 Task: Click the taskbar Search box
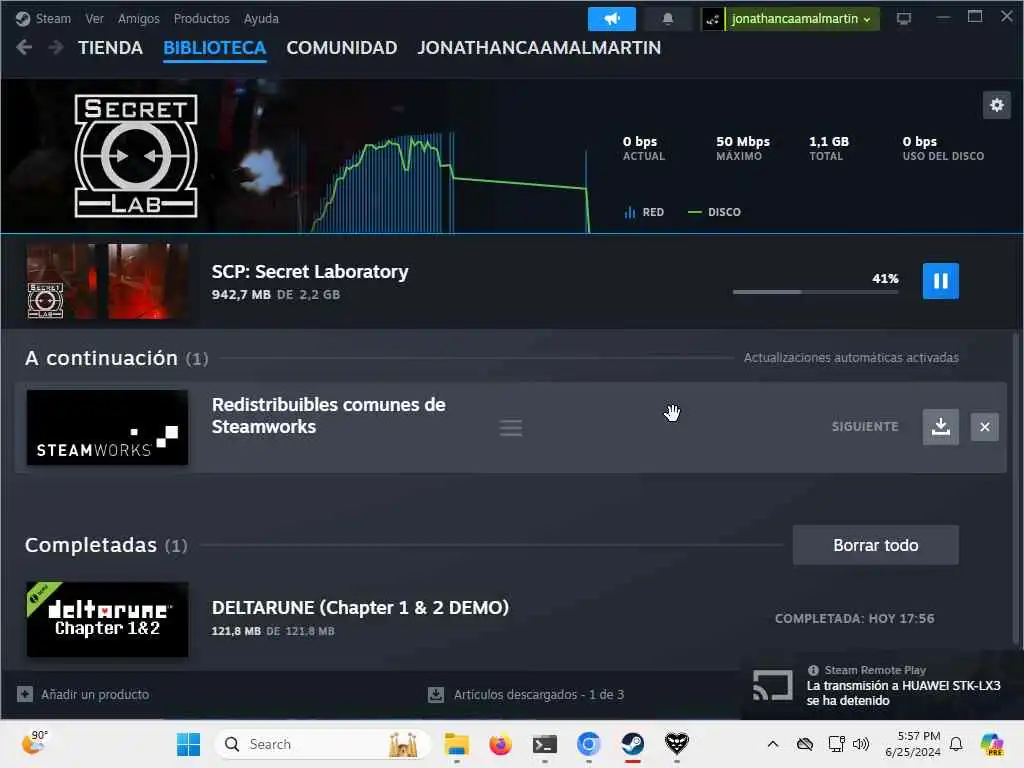tap(323, 744)
